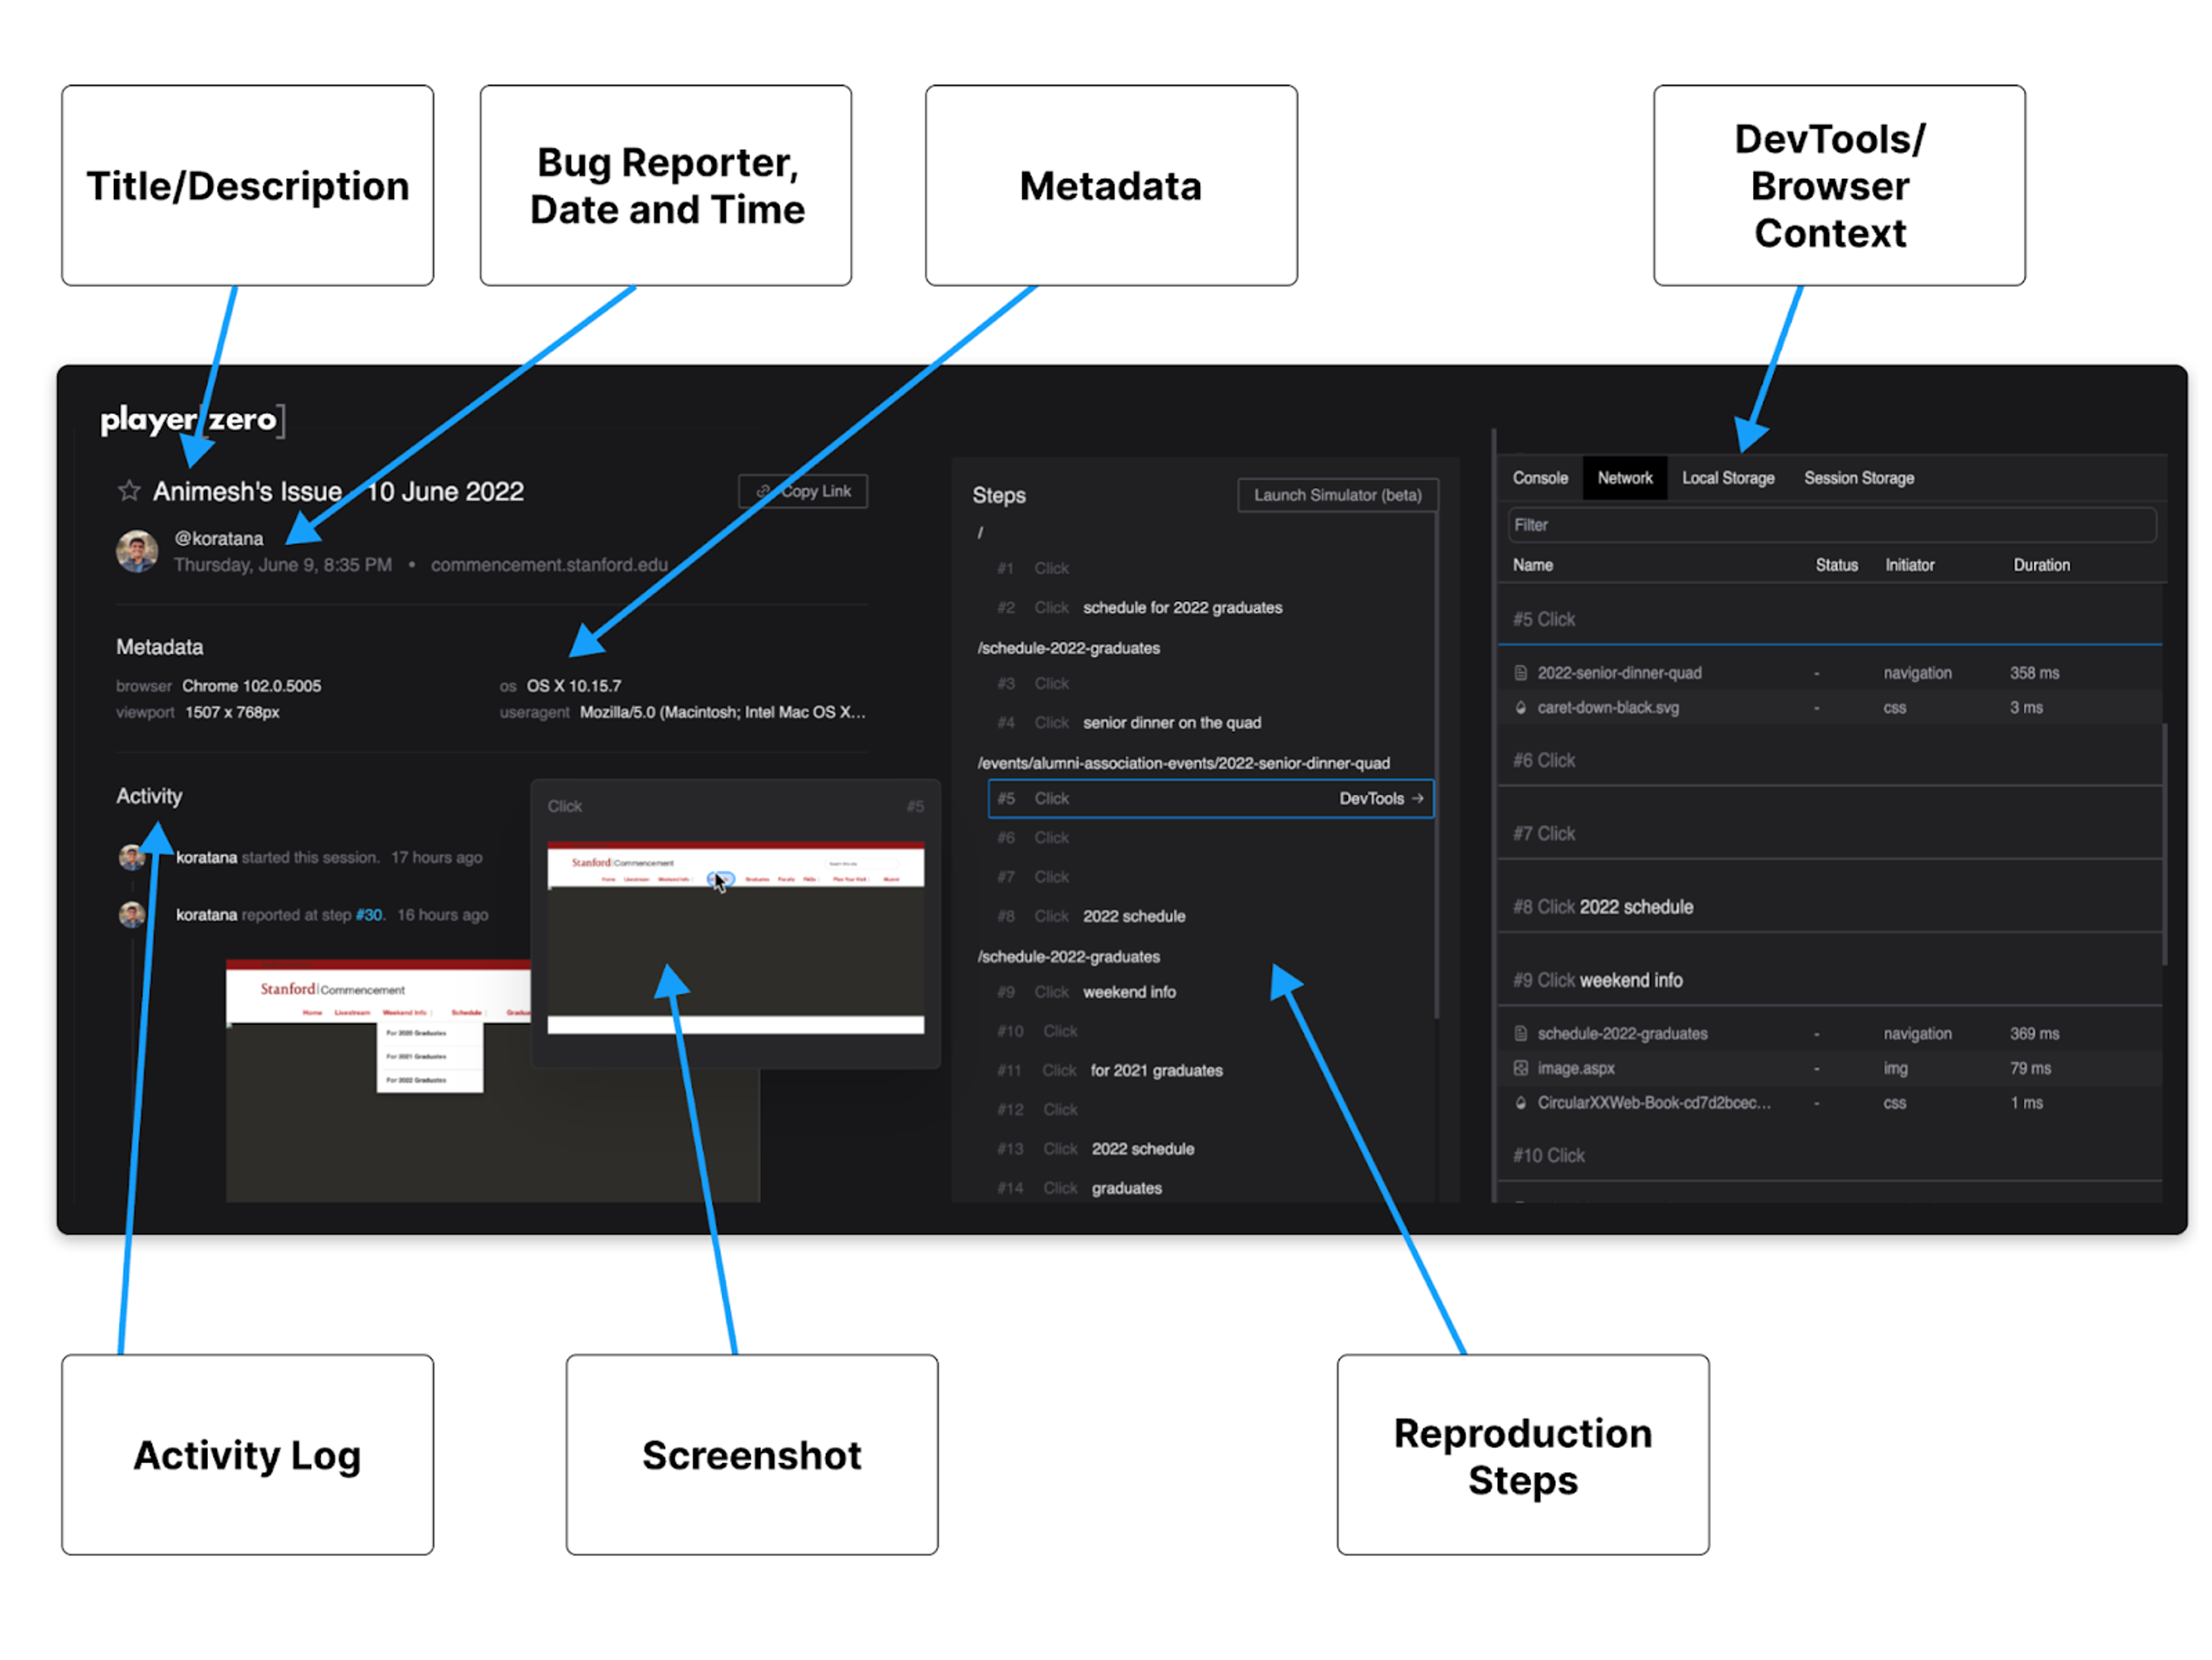Open the Session Storage tab
Image resolution: width=2212 pixels, height=1660 pixels.
1859,478
